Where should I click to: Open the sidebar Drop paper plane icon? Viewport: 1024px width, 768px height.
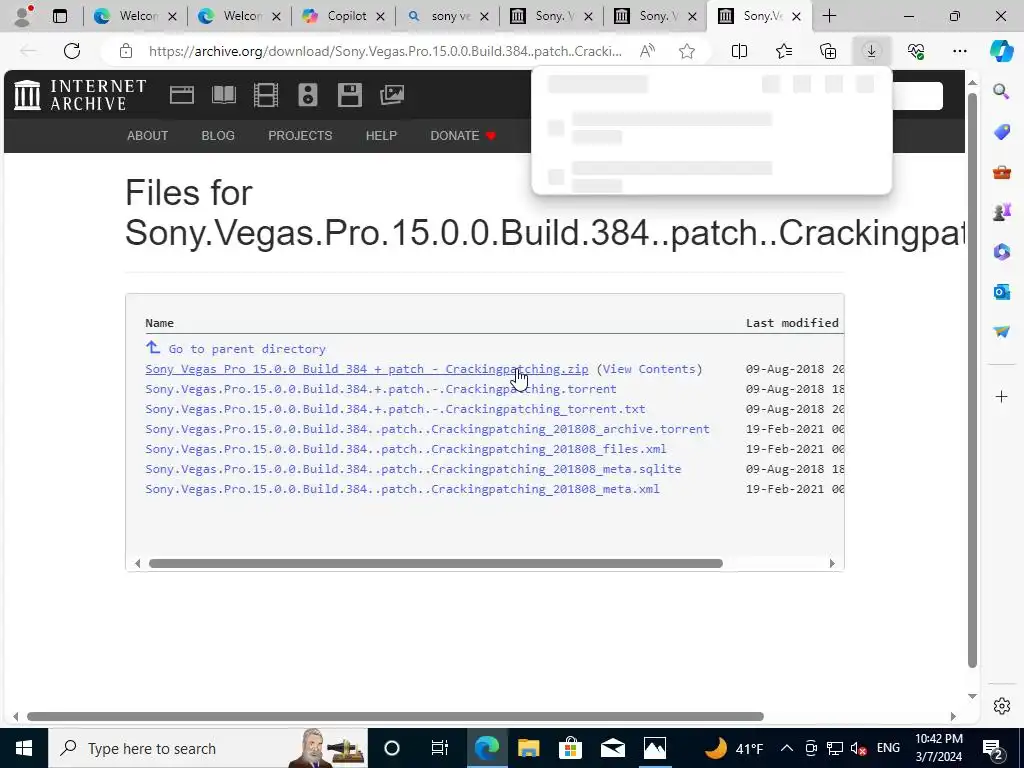tap(1001, 332)
